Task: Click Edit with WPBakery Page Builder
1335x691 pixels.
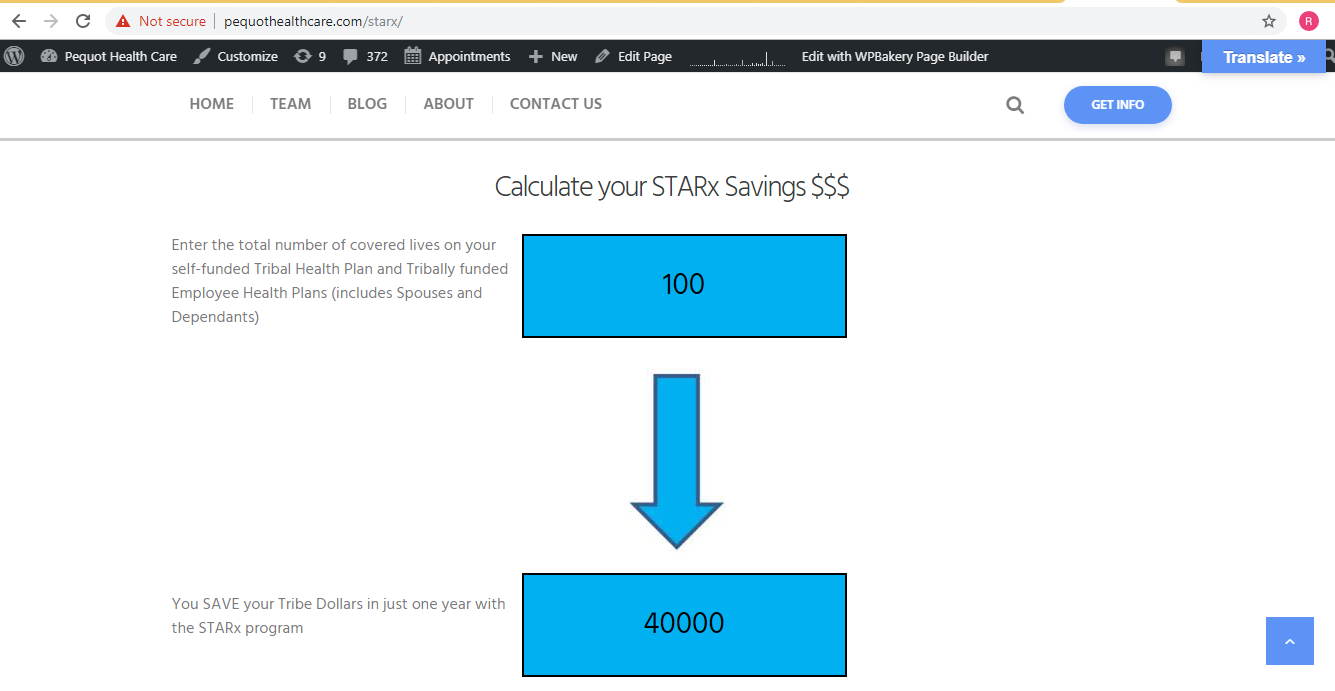Action: pos(895,56)
